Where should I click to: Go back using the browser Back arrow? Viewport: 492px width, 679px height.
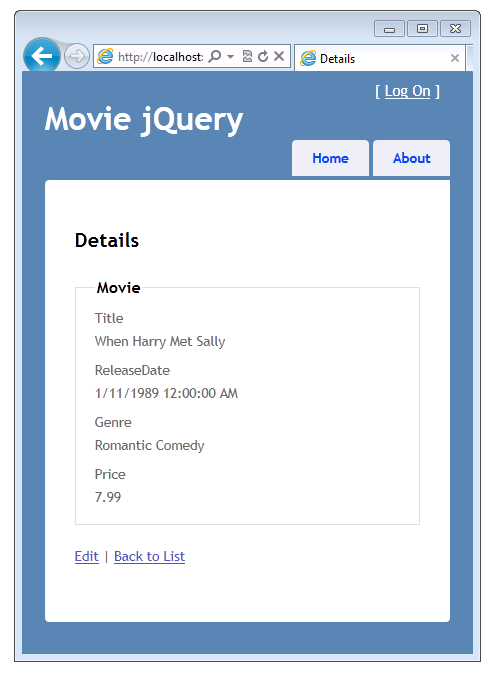42,55
